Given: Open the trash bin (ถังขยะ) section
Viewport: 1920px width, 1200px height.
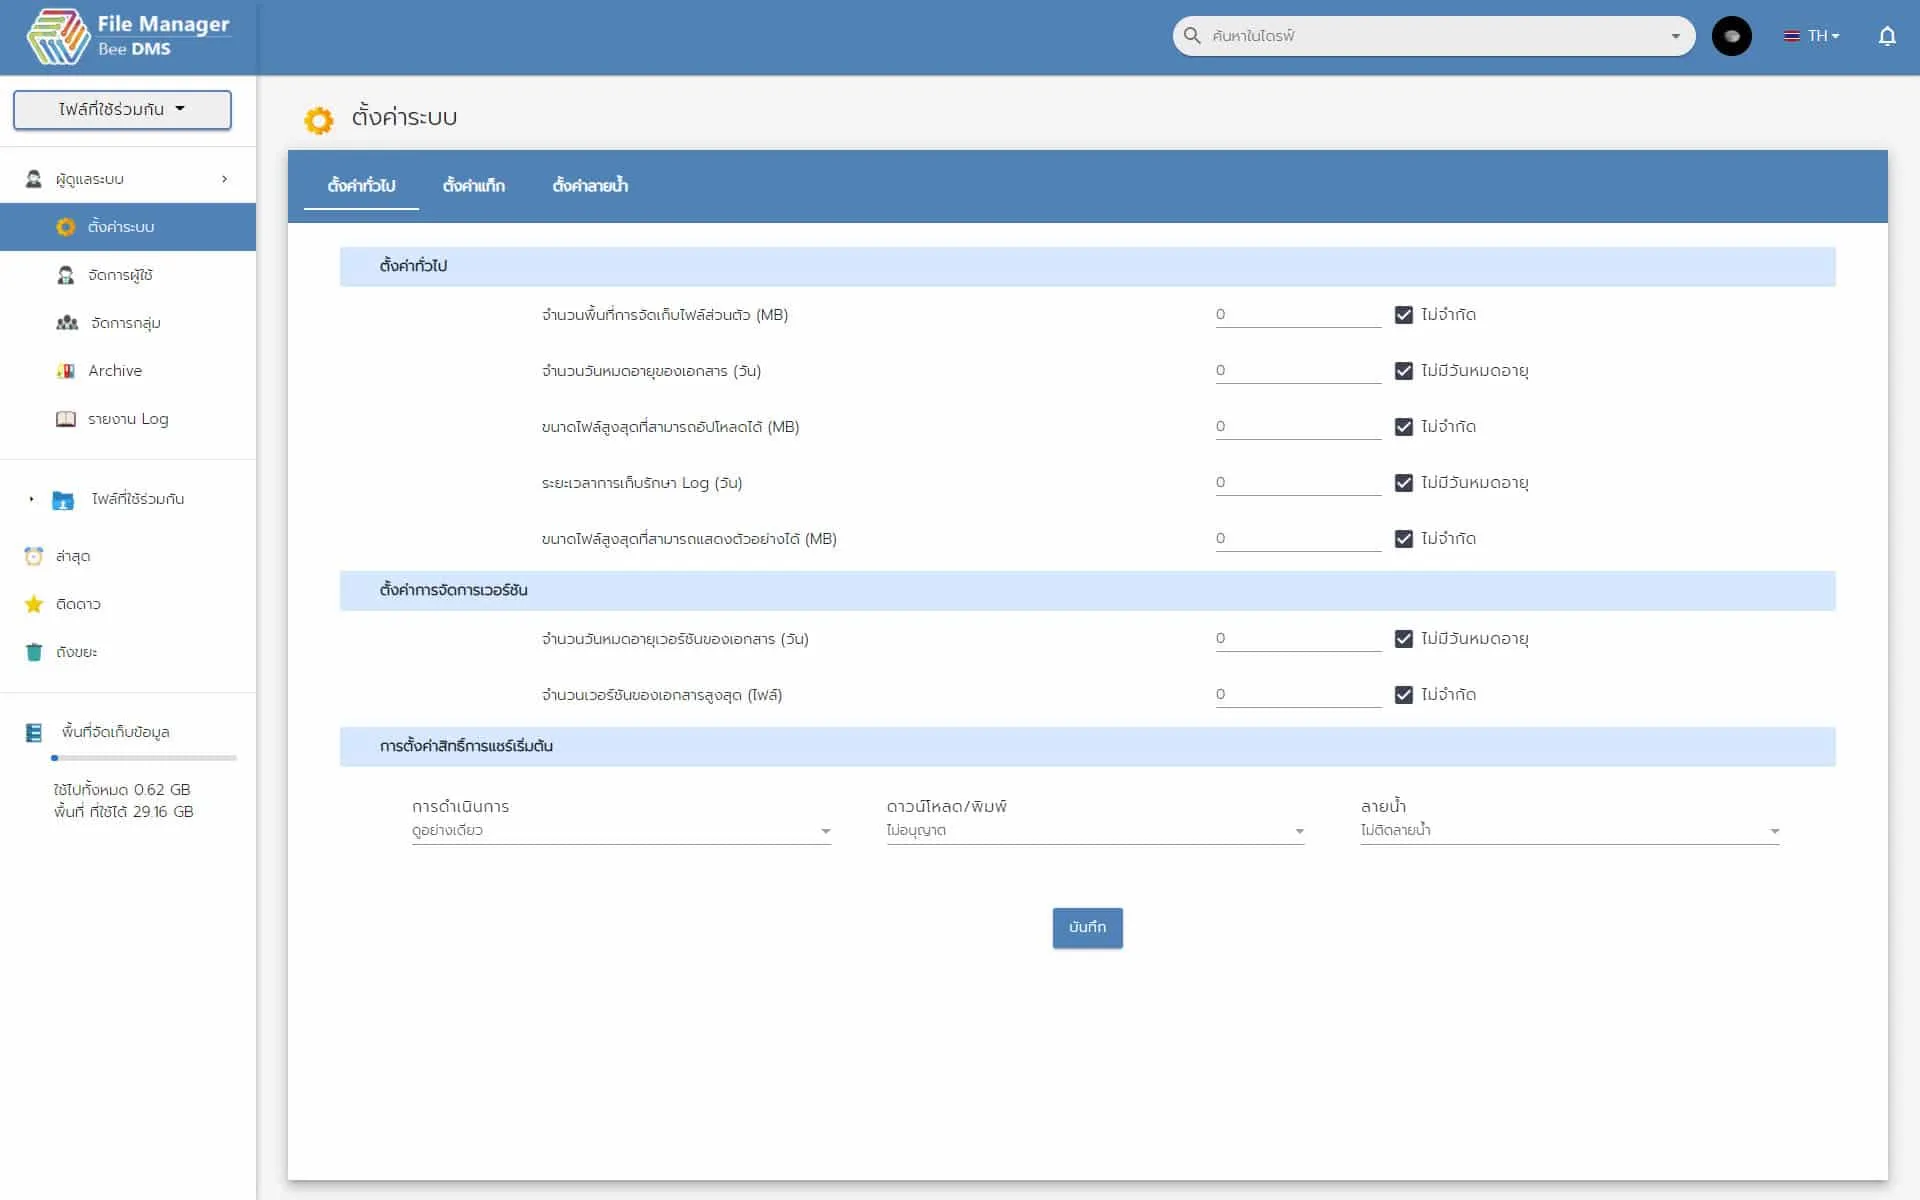Looking at the screenshot, I should tap(76, 652).
